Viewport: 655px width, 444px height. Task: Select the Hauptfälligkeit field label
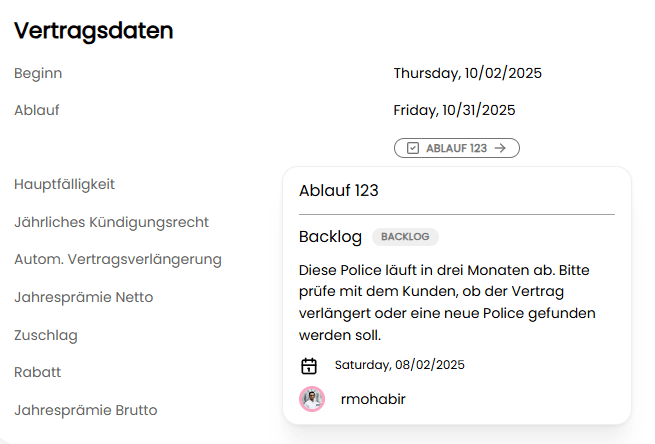(65, 184)
